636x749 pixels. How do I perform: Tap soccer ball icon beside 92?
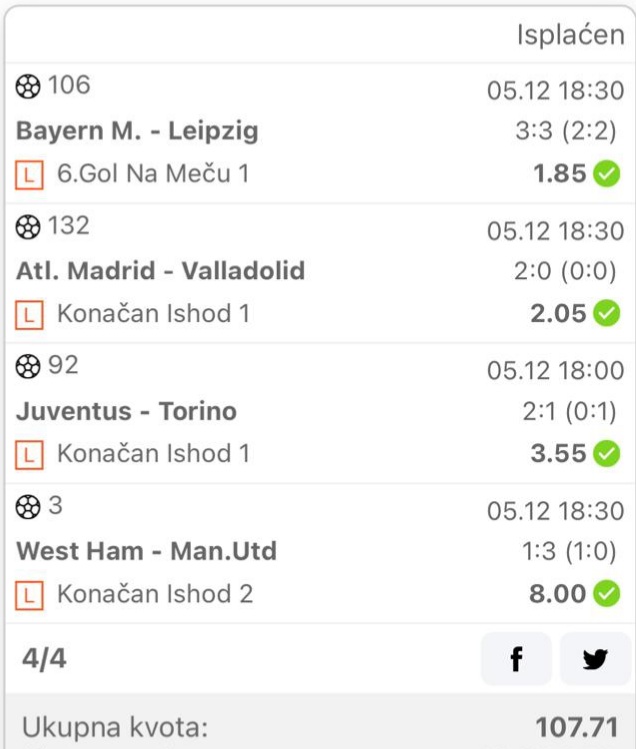(x=28, y=367)
